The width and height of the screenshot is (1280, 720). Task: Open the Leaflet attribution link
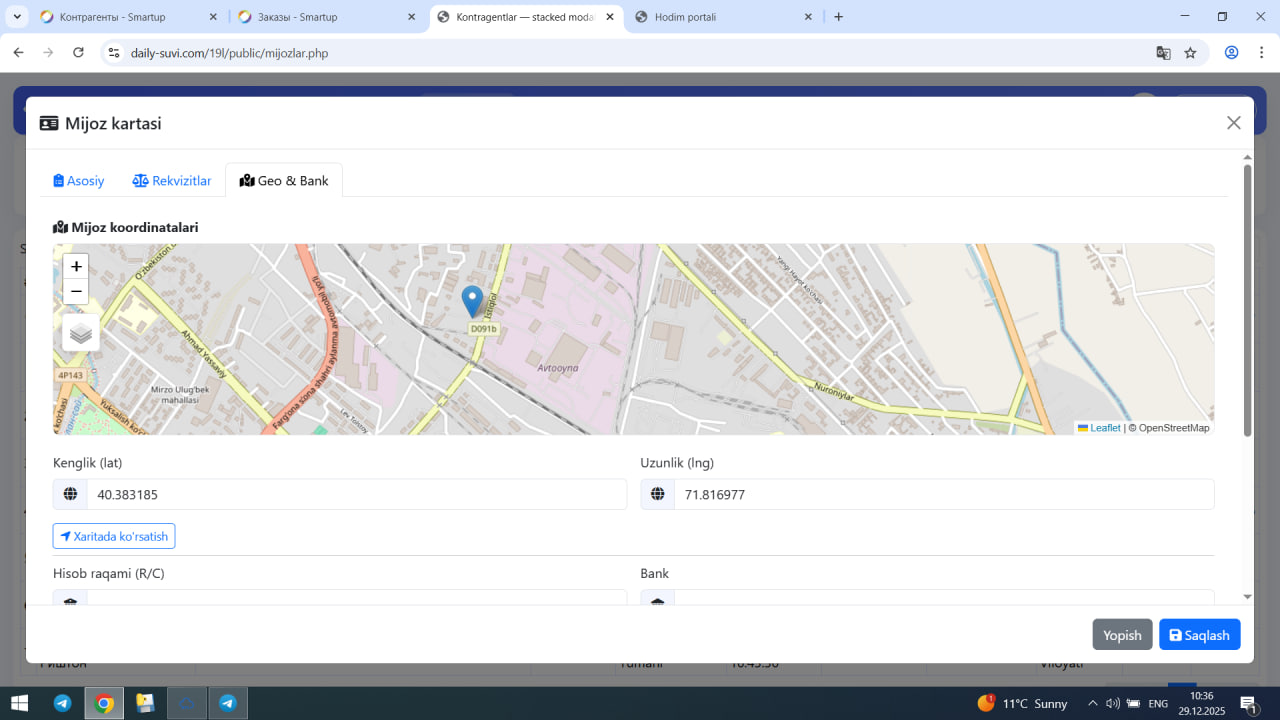(x=1104, y=428)
